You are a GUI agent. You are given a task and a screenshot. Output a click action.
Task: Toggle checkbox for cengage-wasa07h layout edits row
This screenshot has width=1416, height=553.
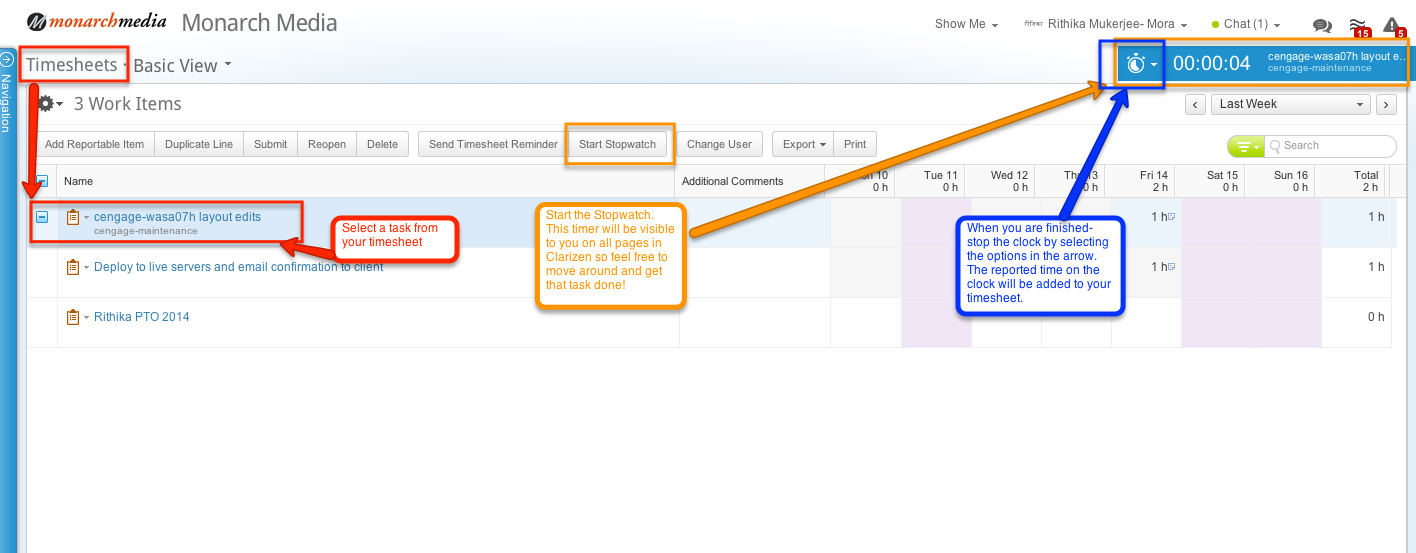[x=42, y=217]
